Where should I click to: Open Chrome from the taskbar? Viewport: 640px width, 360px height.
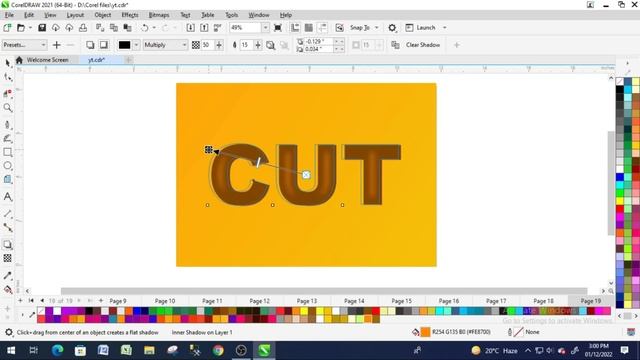(218, 350)
